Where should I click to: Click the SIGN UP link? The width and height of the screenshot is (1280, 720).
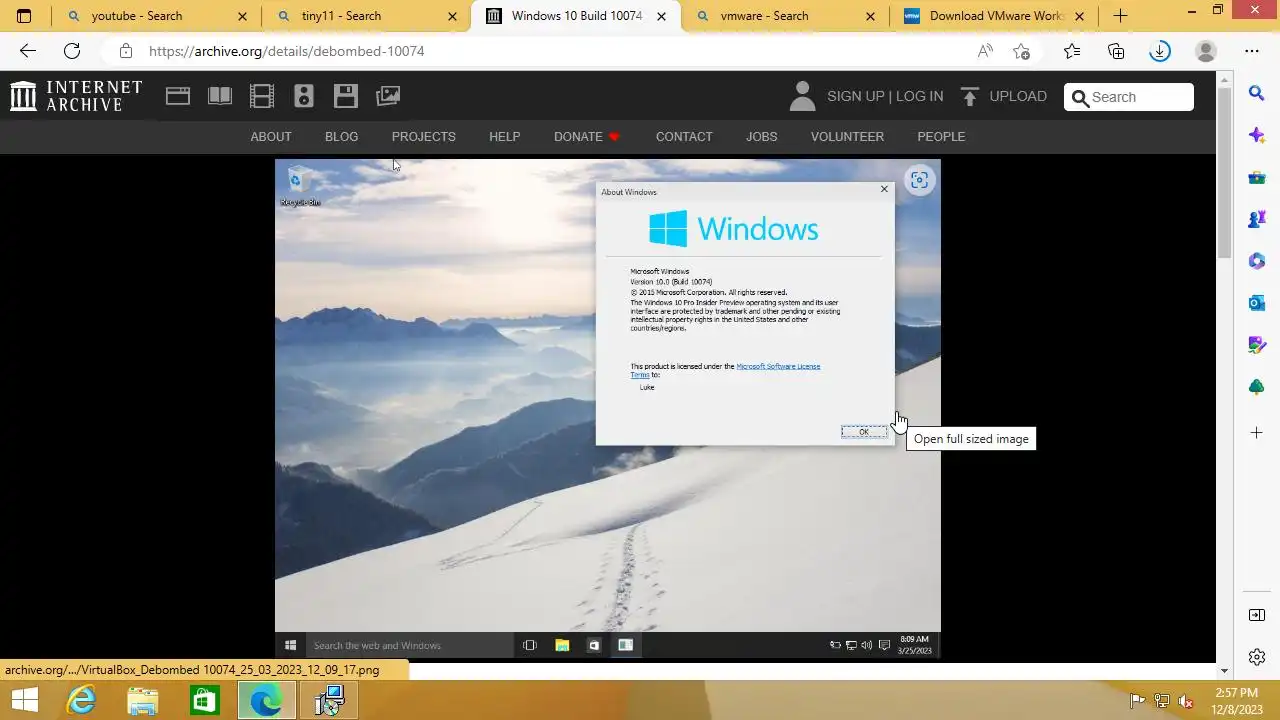(855, 96)
